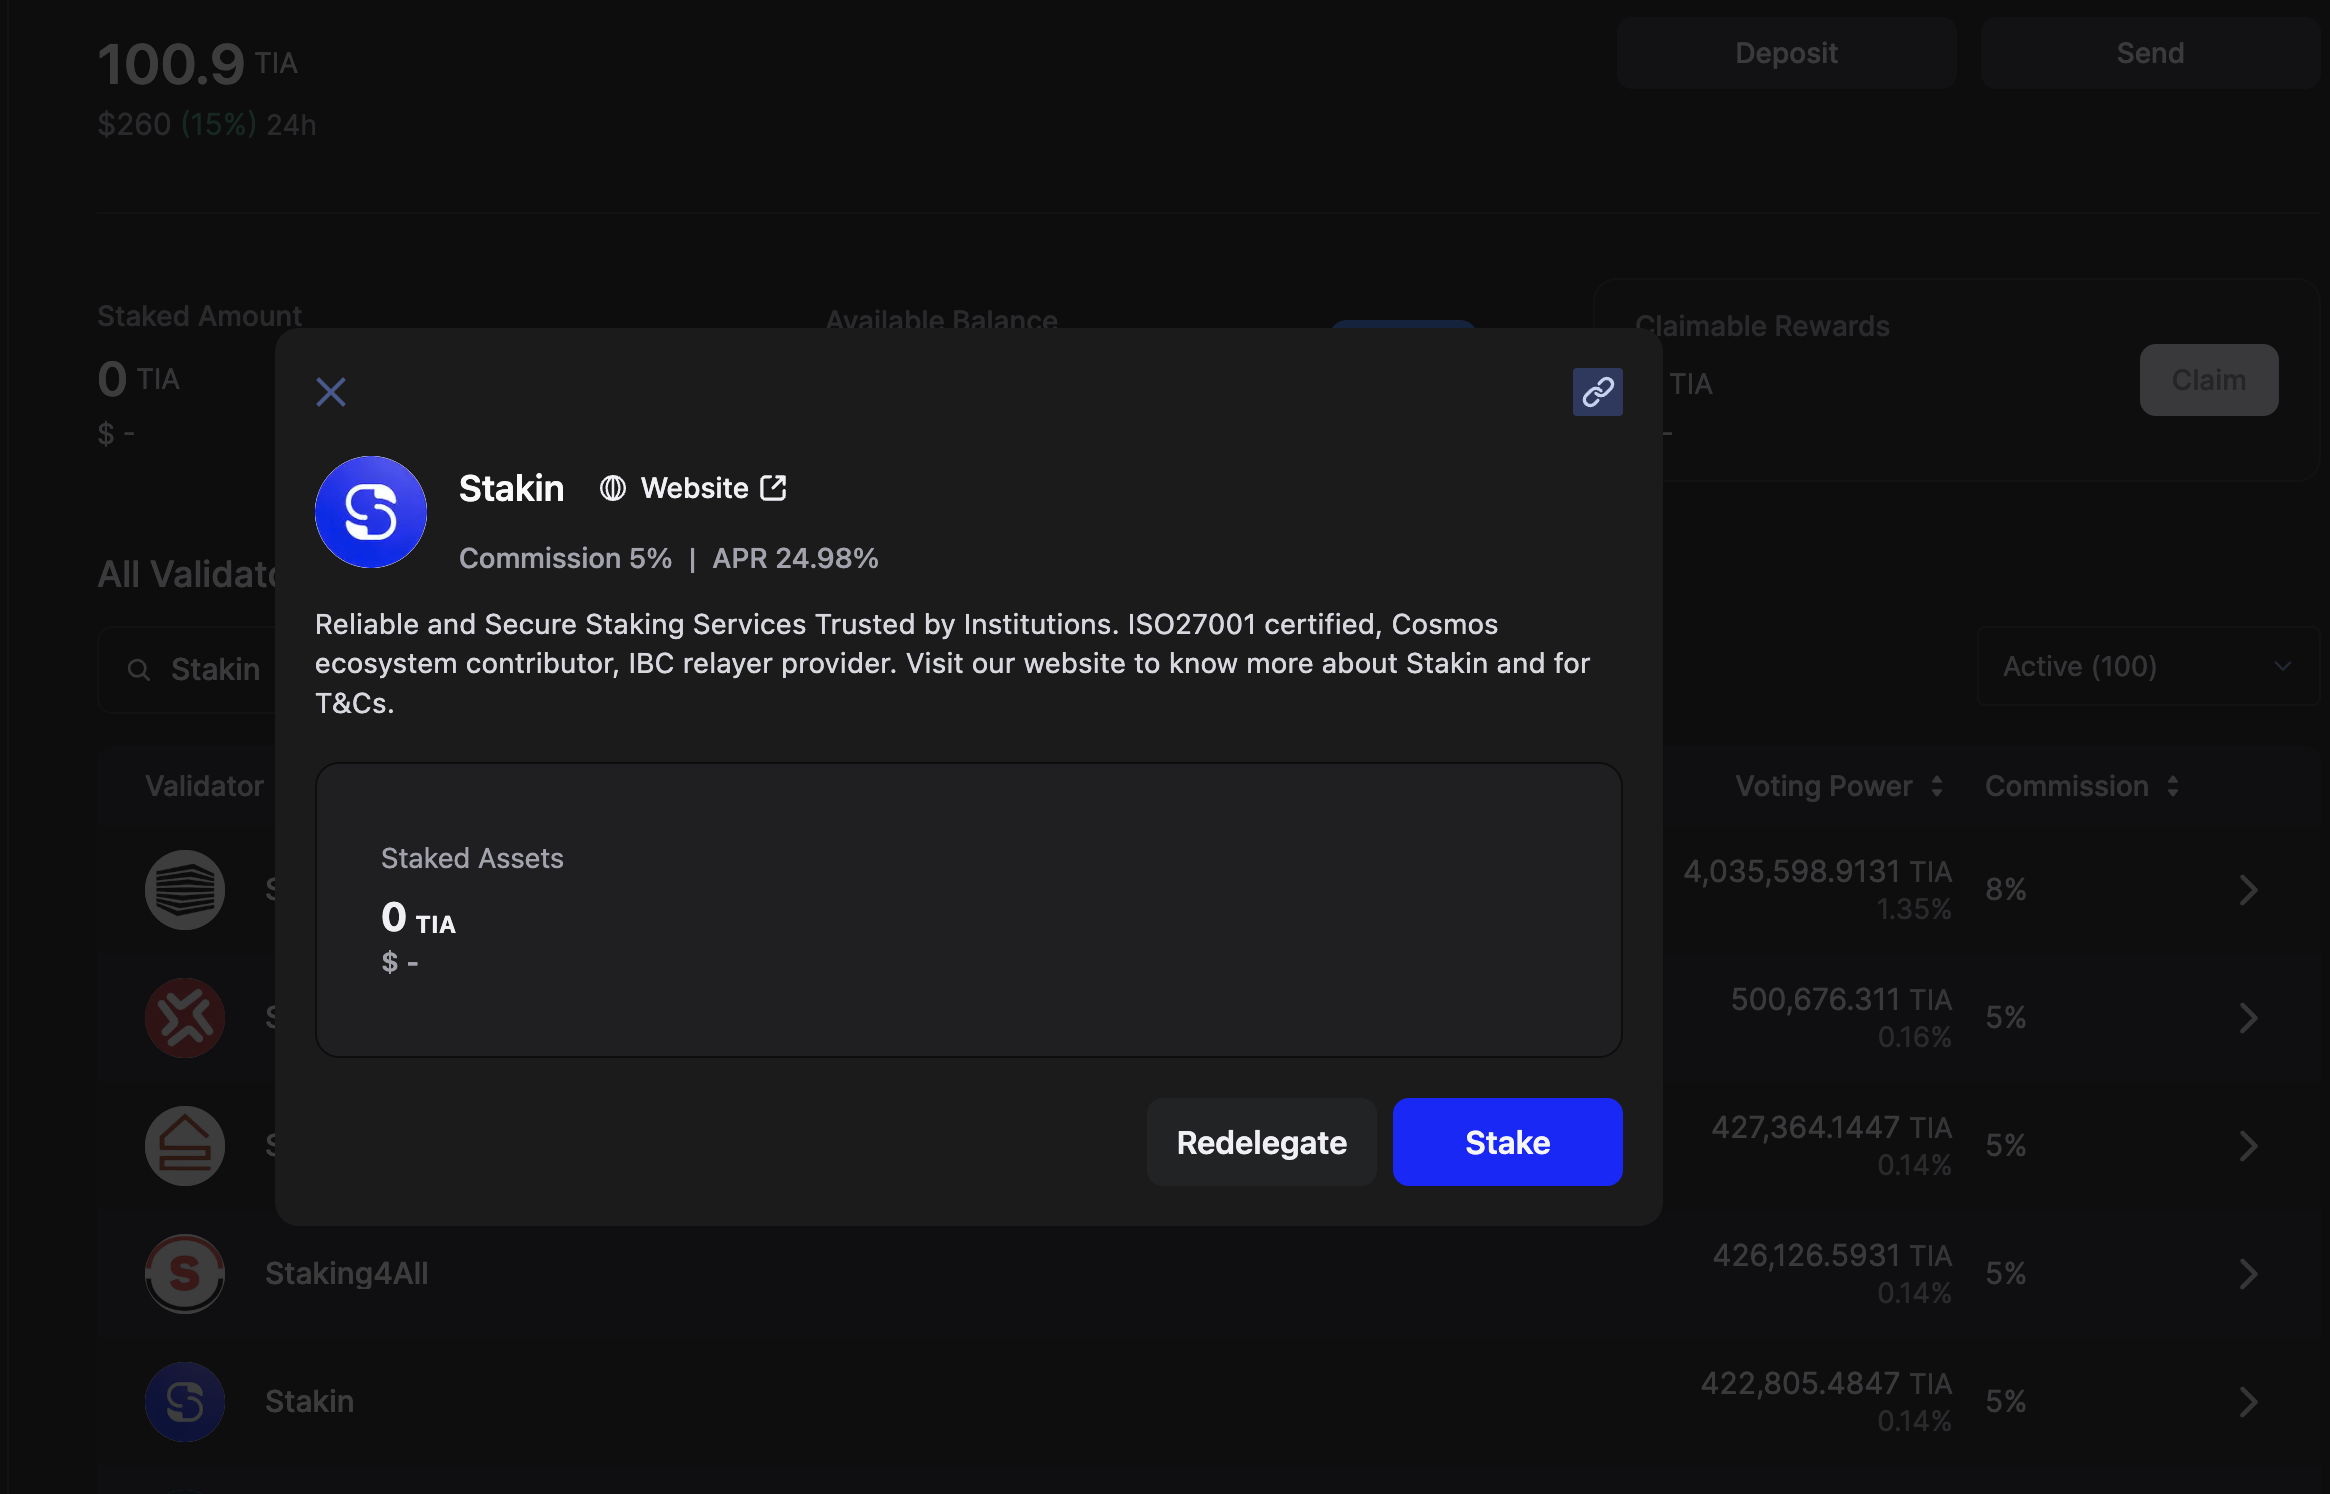
Task: Copy validator link via chain icon
Action: 1597,392
